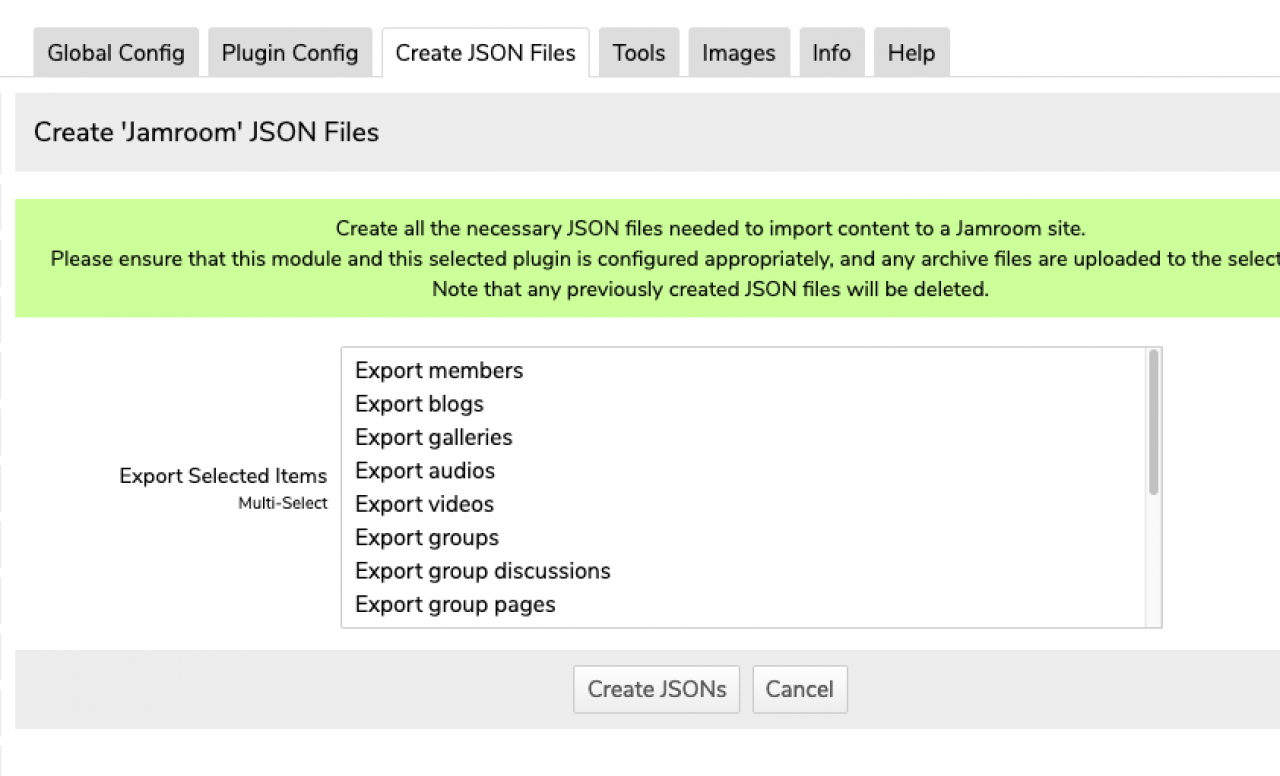Select the Export audios item

[425, 471]
